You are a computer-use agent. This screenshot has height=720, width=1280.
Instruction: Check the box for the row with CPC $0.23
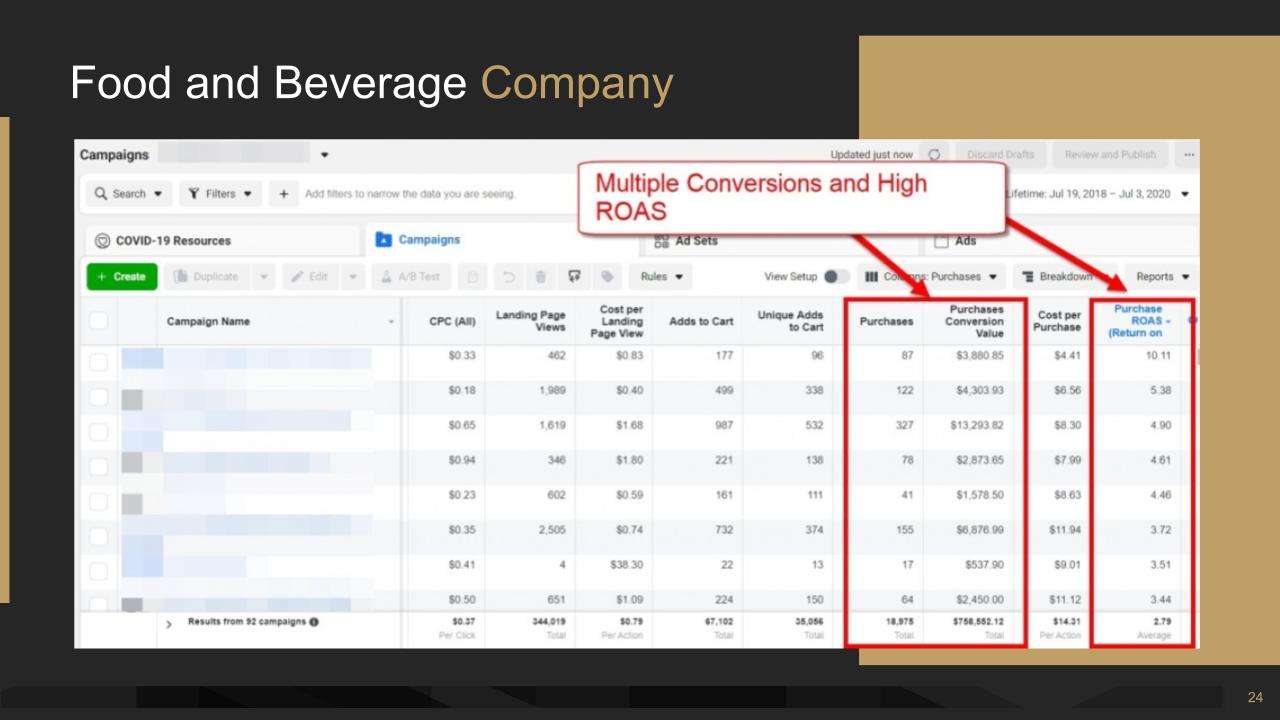[x=98, y=502]
